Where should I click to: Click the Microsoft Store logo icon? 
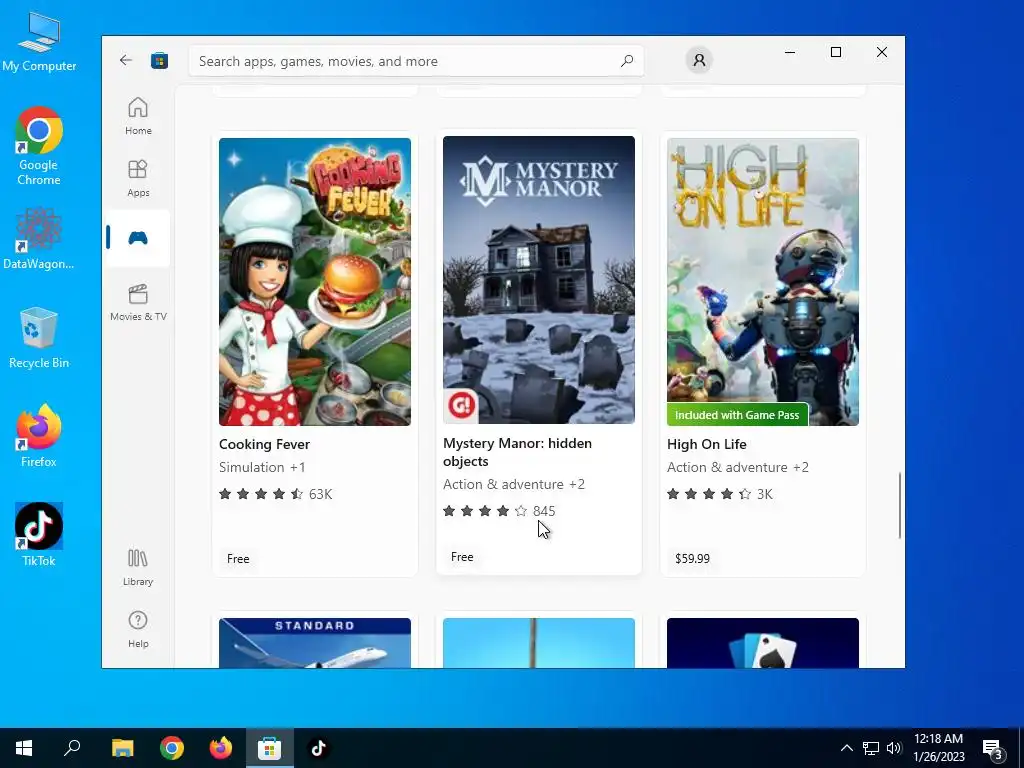[x=159, y=61]
